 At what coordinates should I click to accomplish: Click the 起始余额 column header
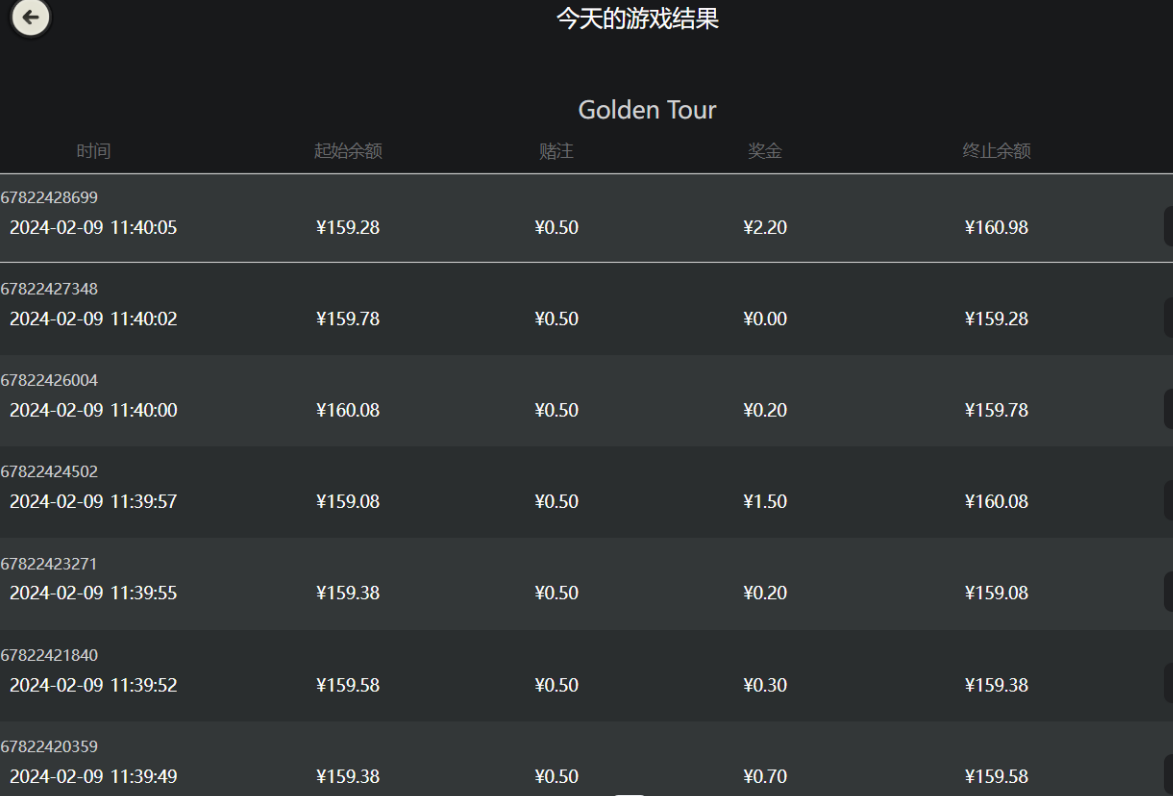pos(348,151)
